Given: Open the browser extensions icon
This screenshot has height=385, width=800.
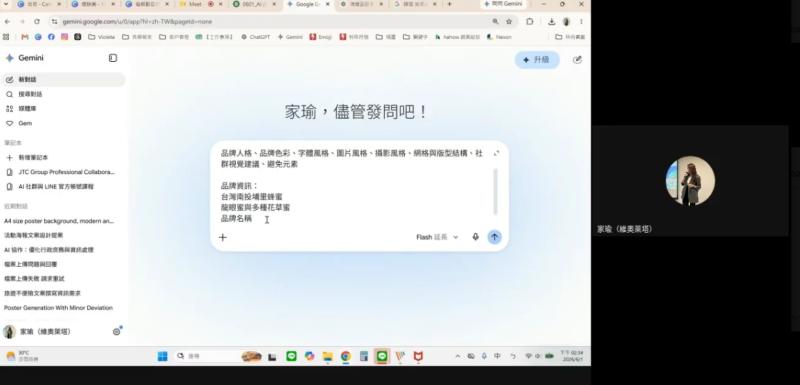Looking at the screenshot, I should [530, 21].
